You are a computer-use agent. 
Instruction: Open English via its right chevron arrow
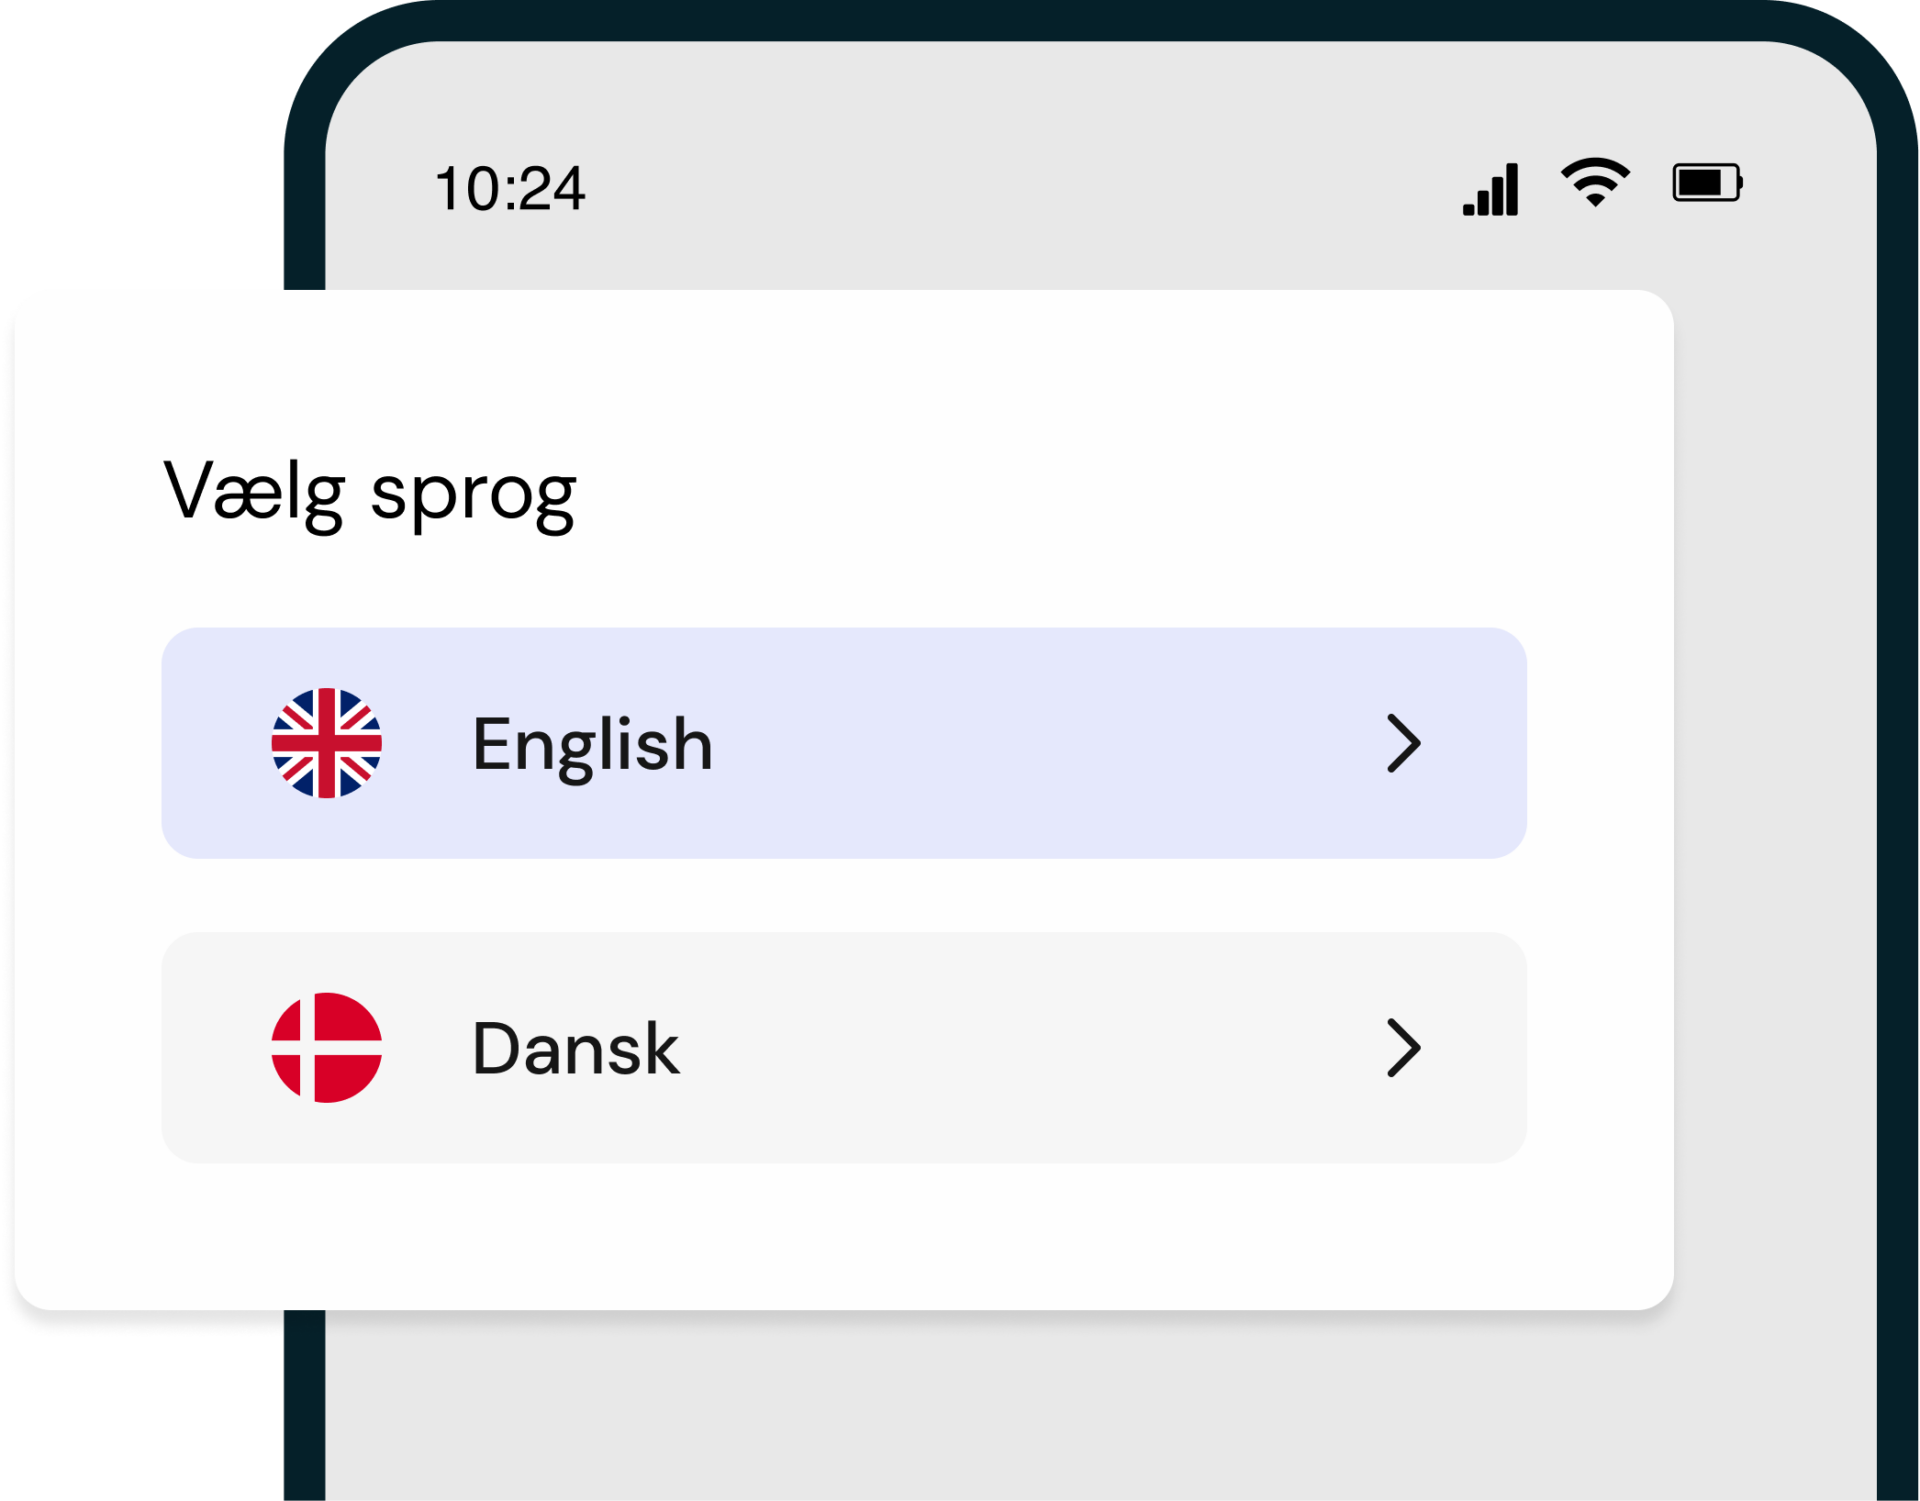1403,743
